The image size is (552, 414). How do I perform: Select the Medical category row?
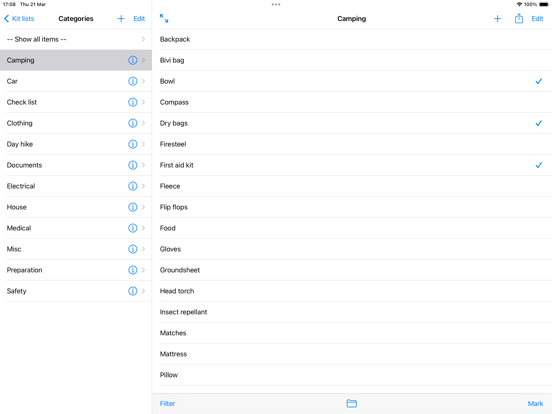pyautogui.click(x=76, y=228)
